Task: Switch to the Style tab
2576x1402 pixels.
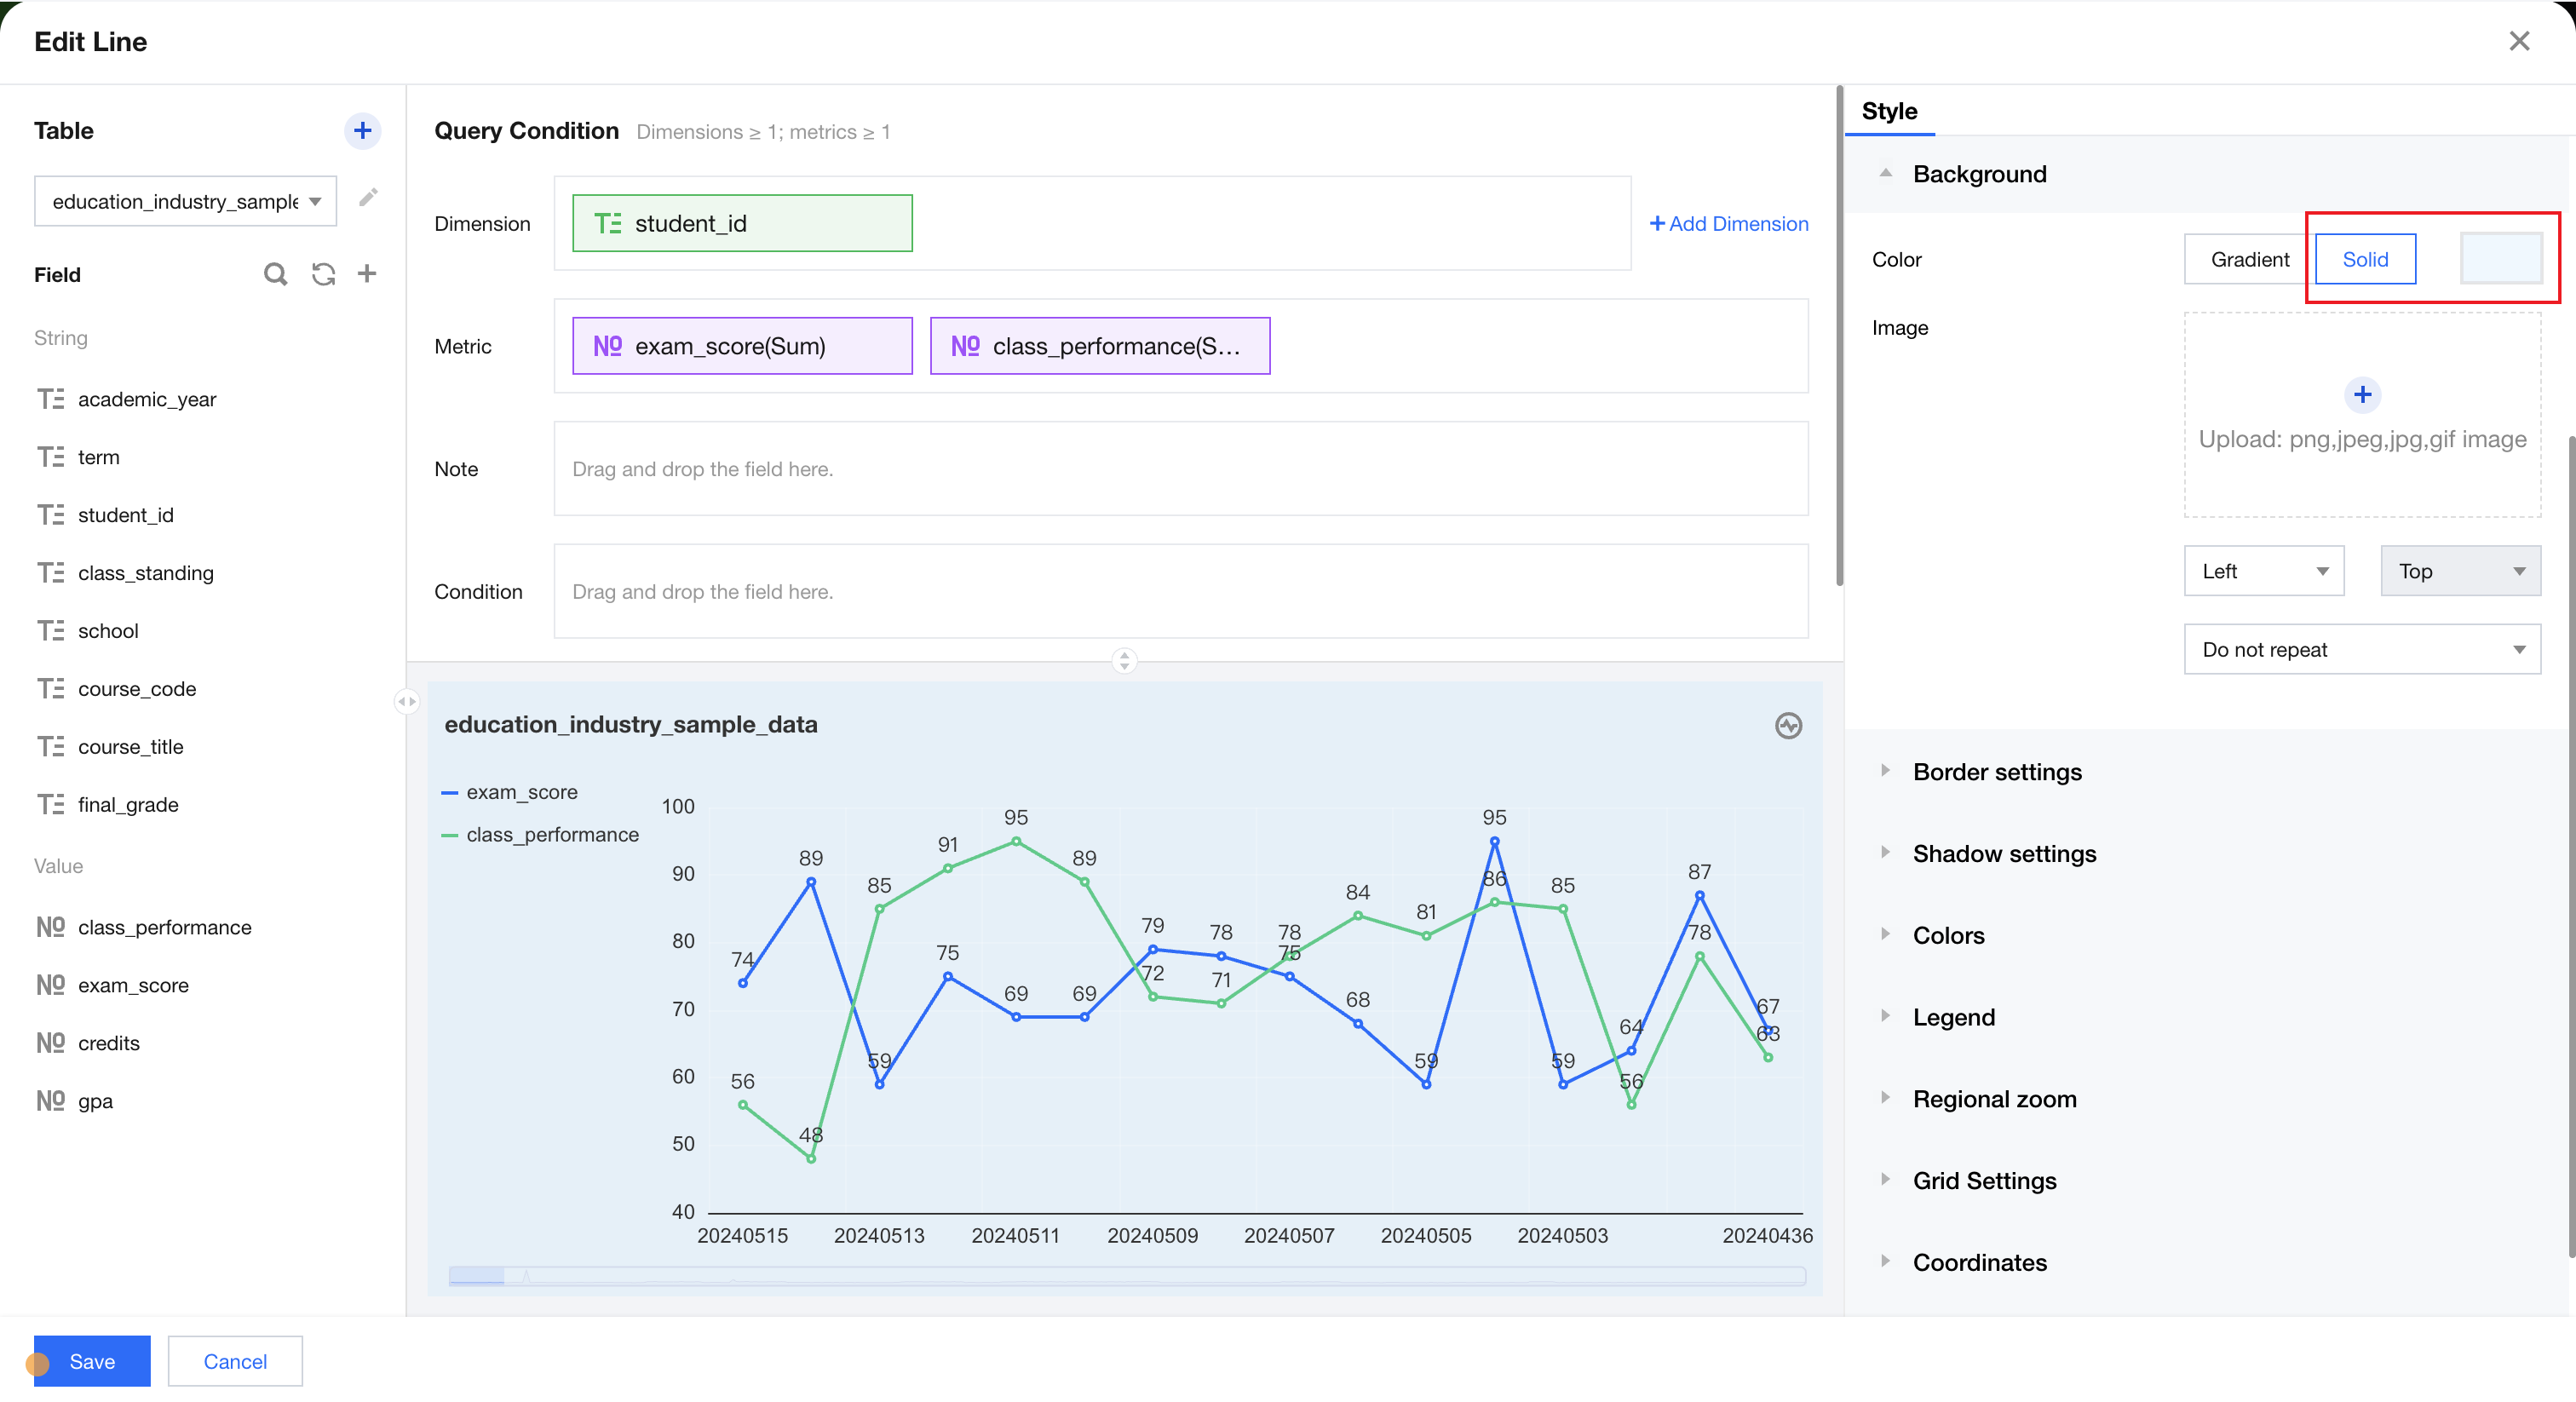Action: pos(1889,111)
